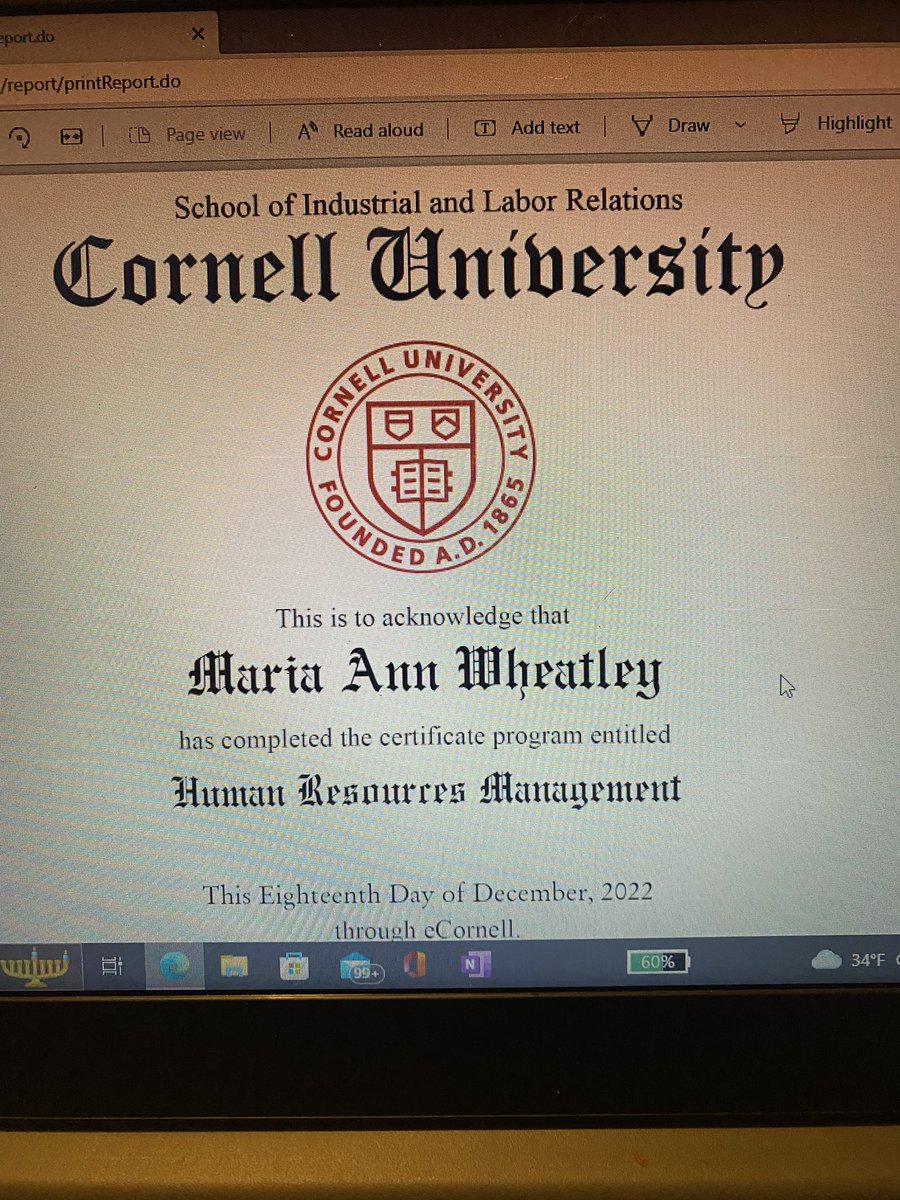Rotate the PDF page
The height and width of the screenshot is (1200, 900).
tap(21, 138)
